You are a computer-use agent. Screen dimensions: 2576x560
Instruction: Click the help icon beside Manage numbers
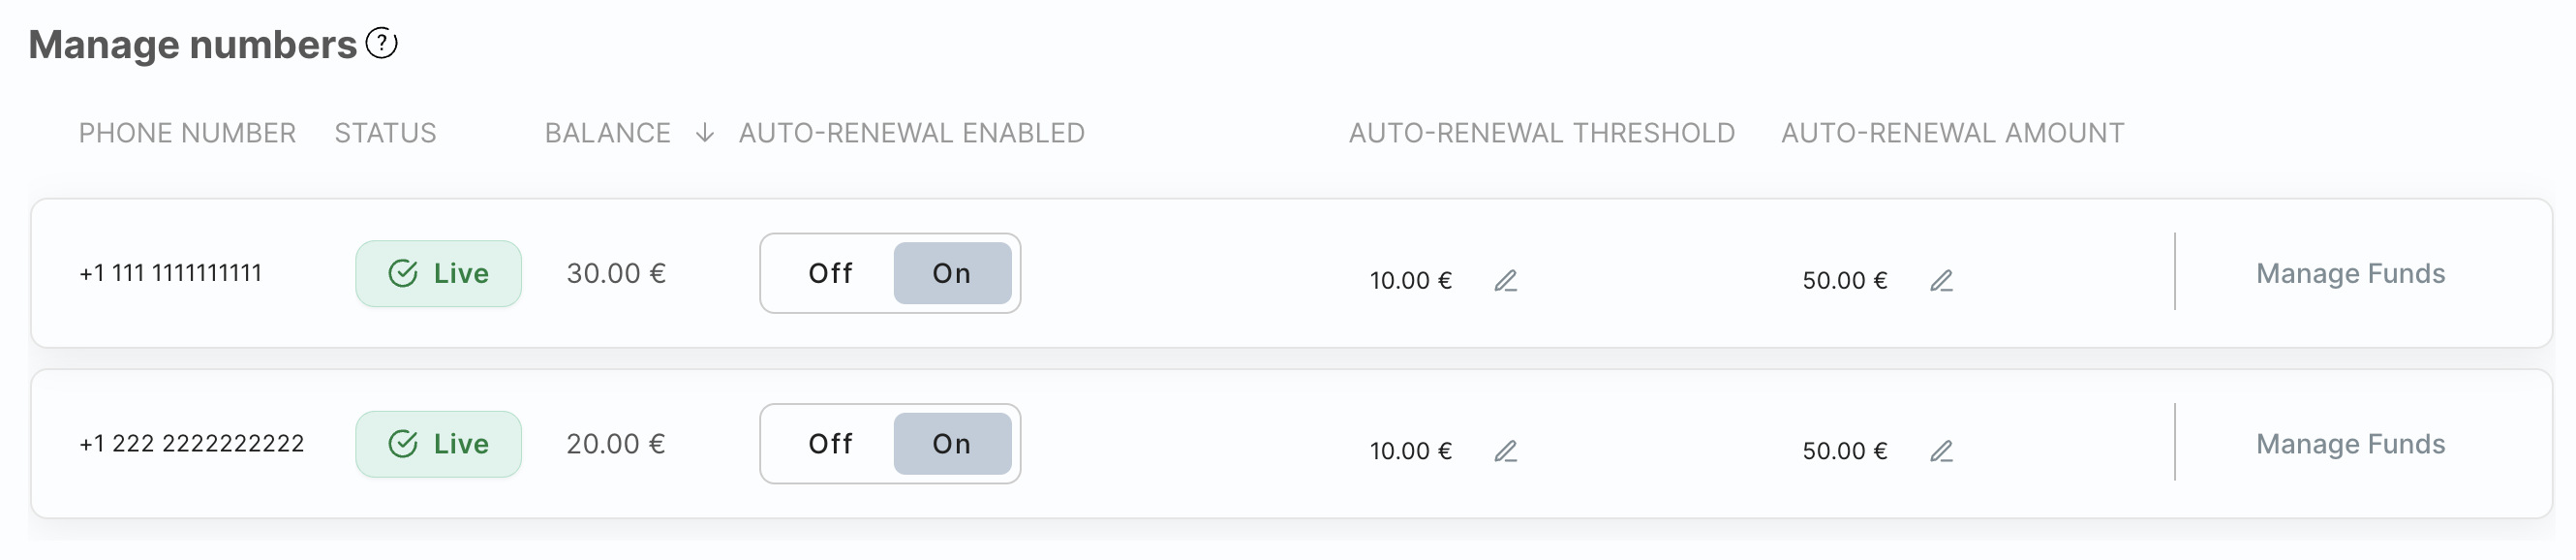(x=381, y=44)
